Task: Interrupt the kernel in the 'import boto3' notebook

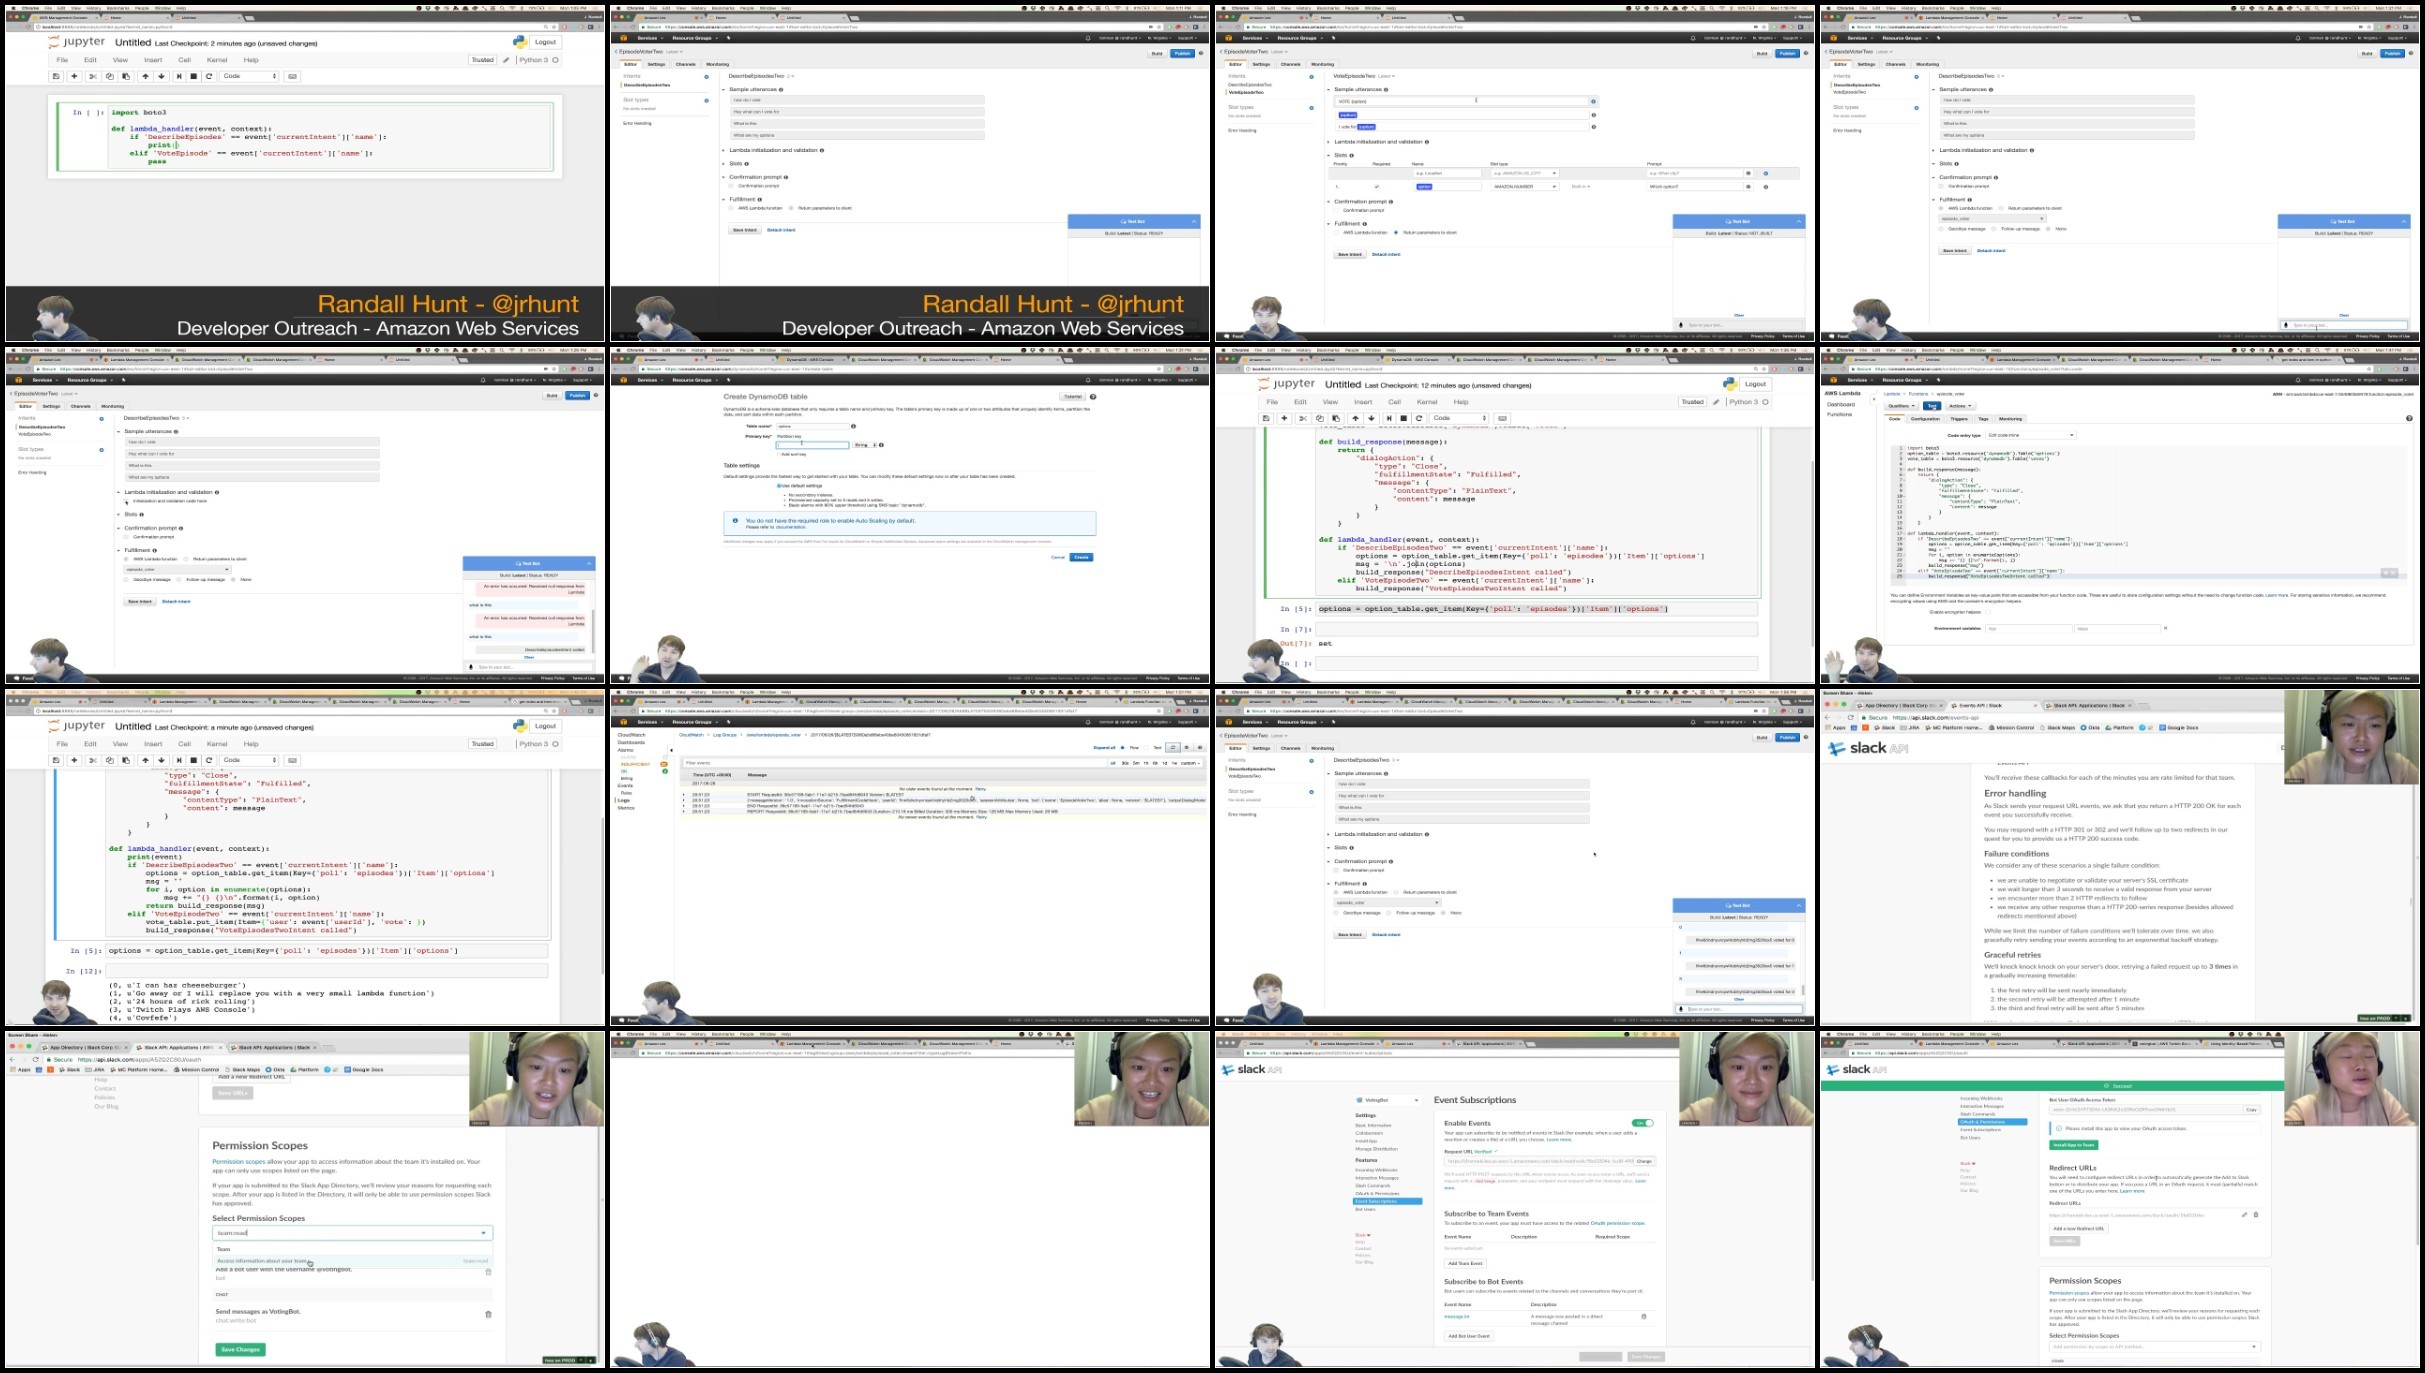Action: pyautogui.click(x=194, y=76)
